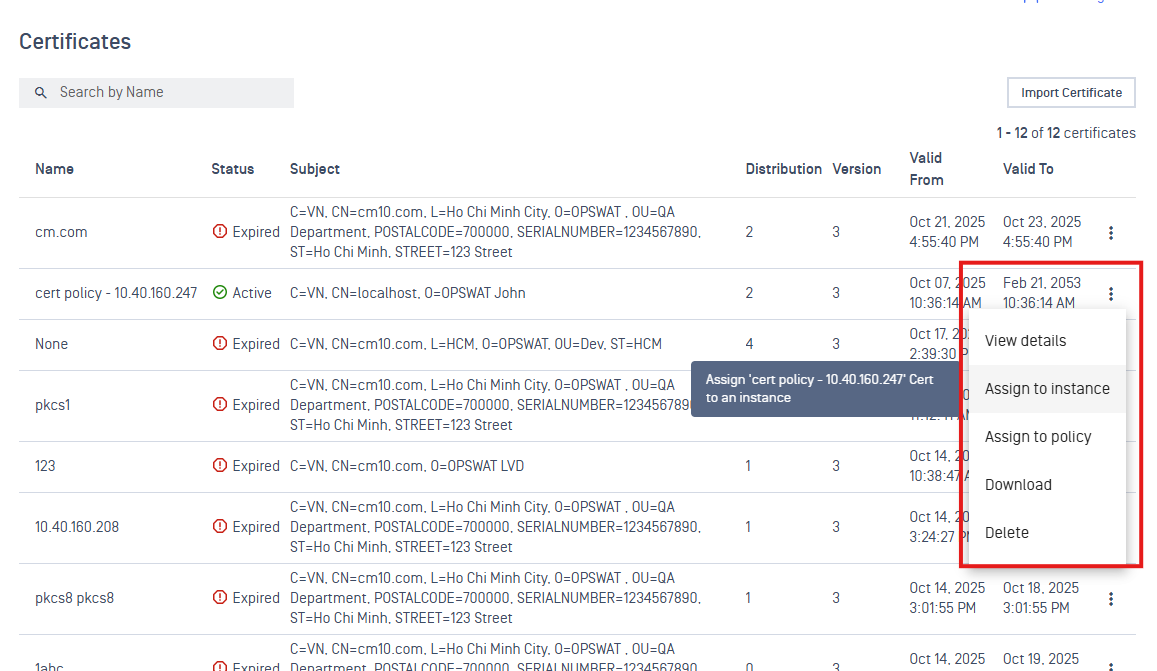The width and height of the screenshot is (1157, 671).
Task: Click the green Active status icon
Action: (220, 293)
